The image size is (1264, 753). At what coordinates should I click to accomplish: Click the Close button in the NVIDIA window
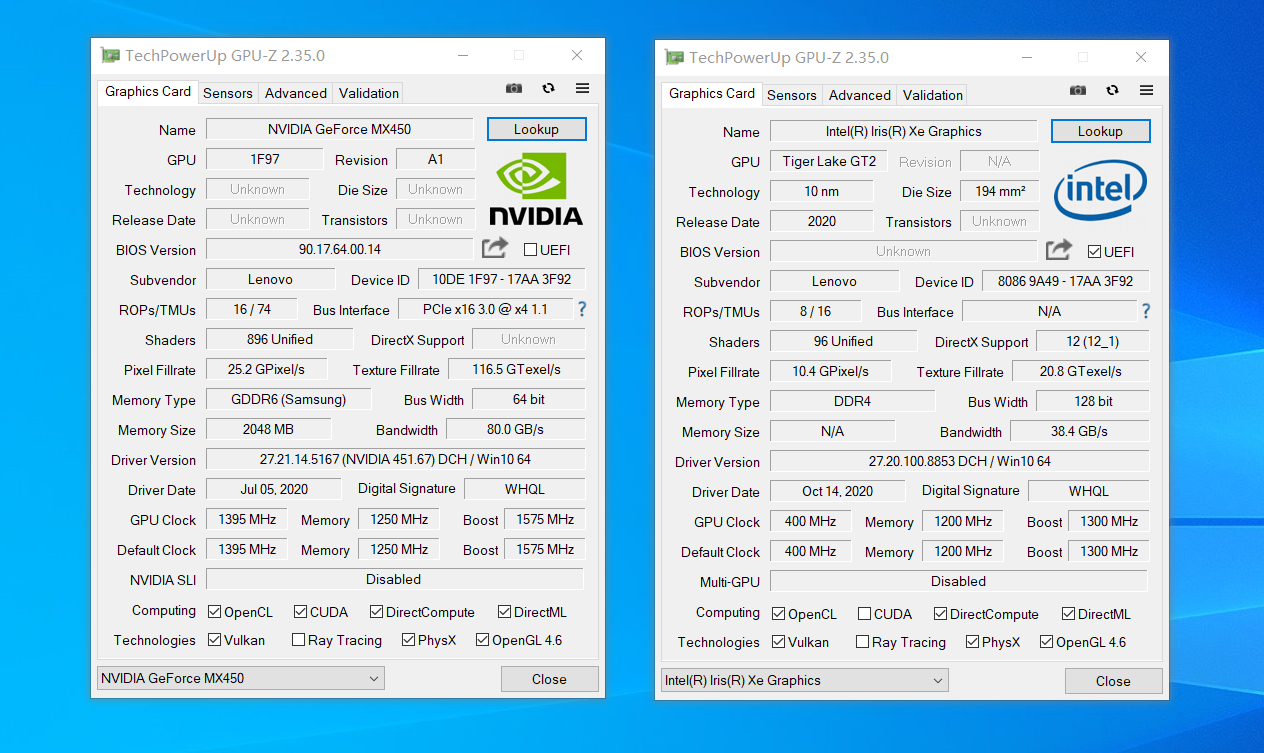click(x=549, y=679)
